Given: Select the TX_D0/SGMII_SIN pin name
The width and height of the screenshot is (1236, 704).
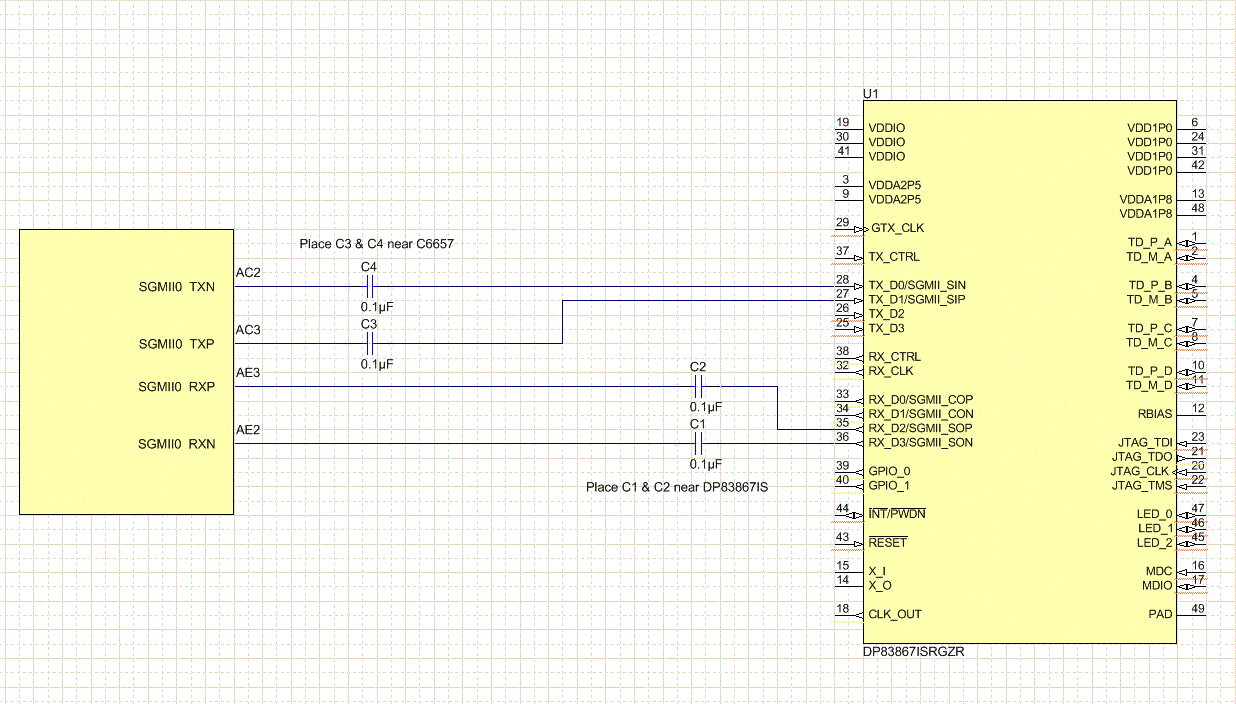Looking at the screenshot, I should 917,285.
